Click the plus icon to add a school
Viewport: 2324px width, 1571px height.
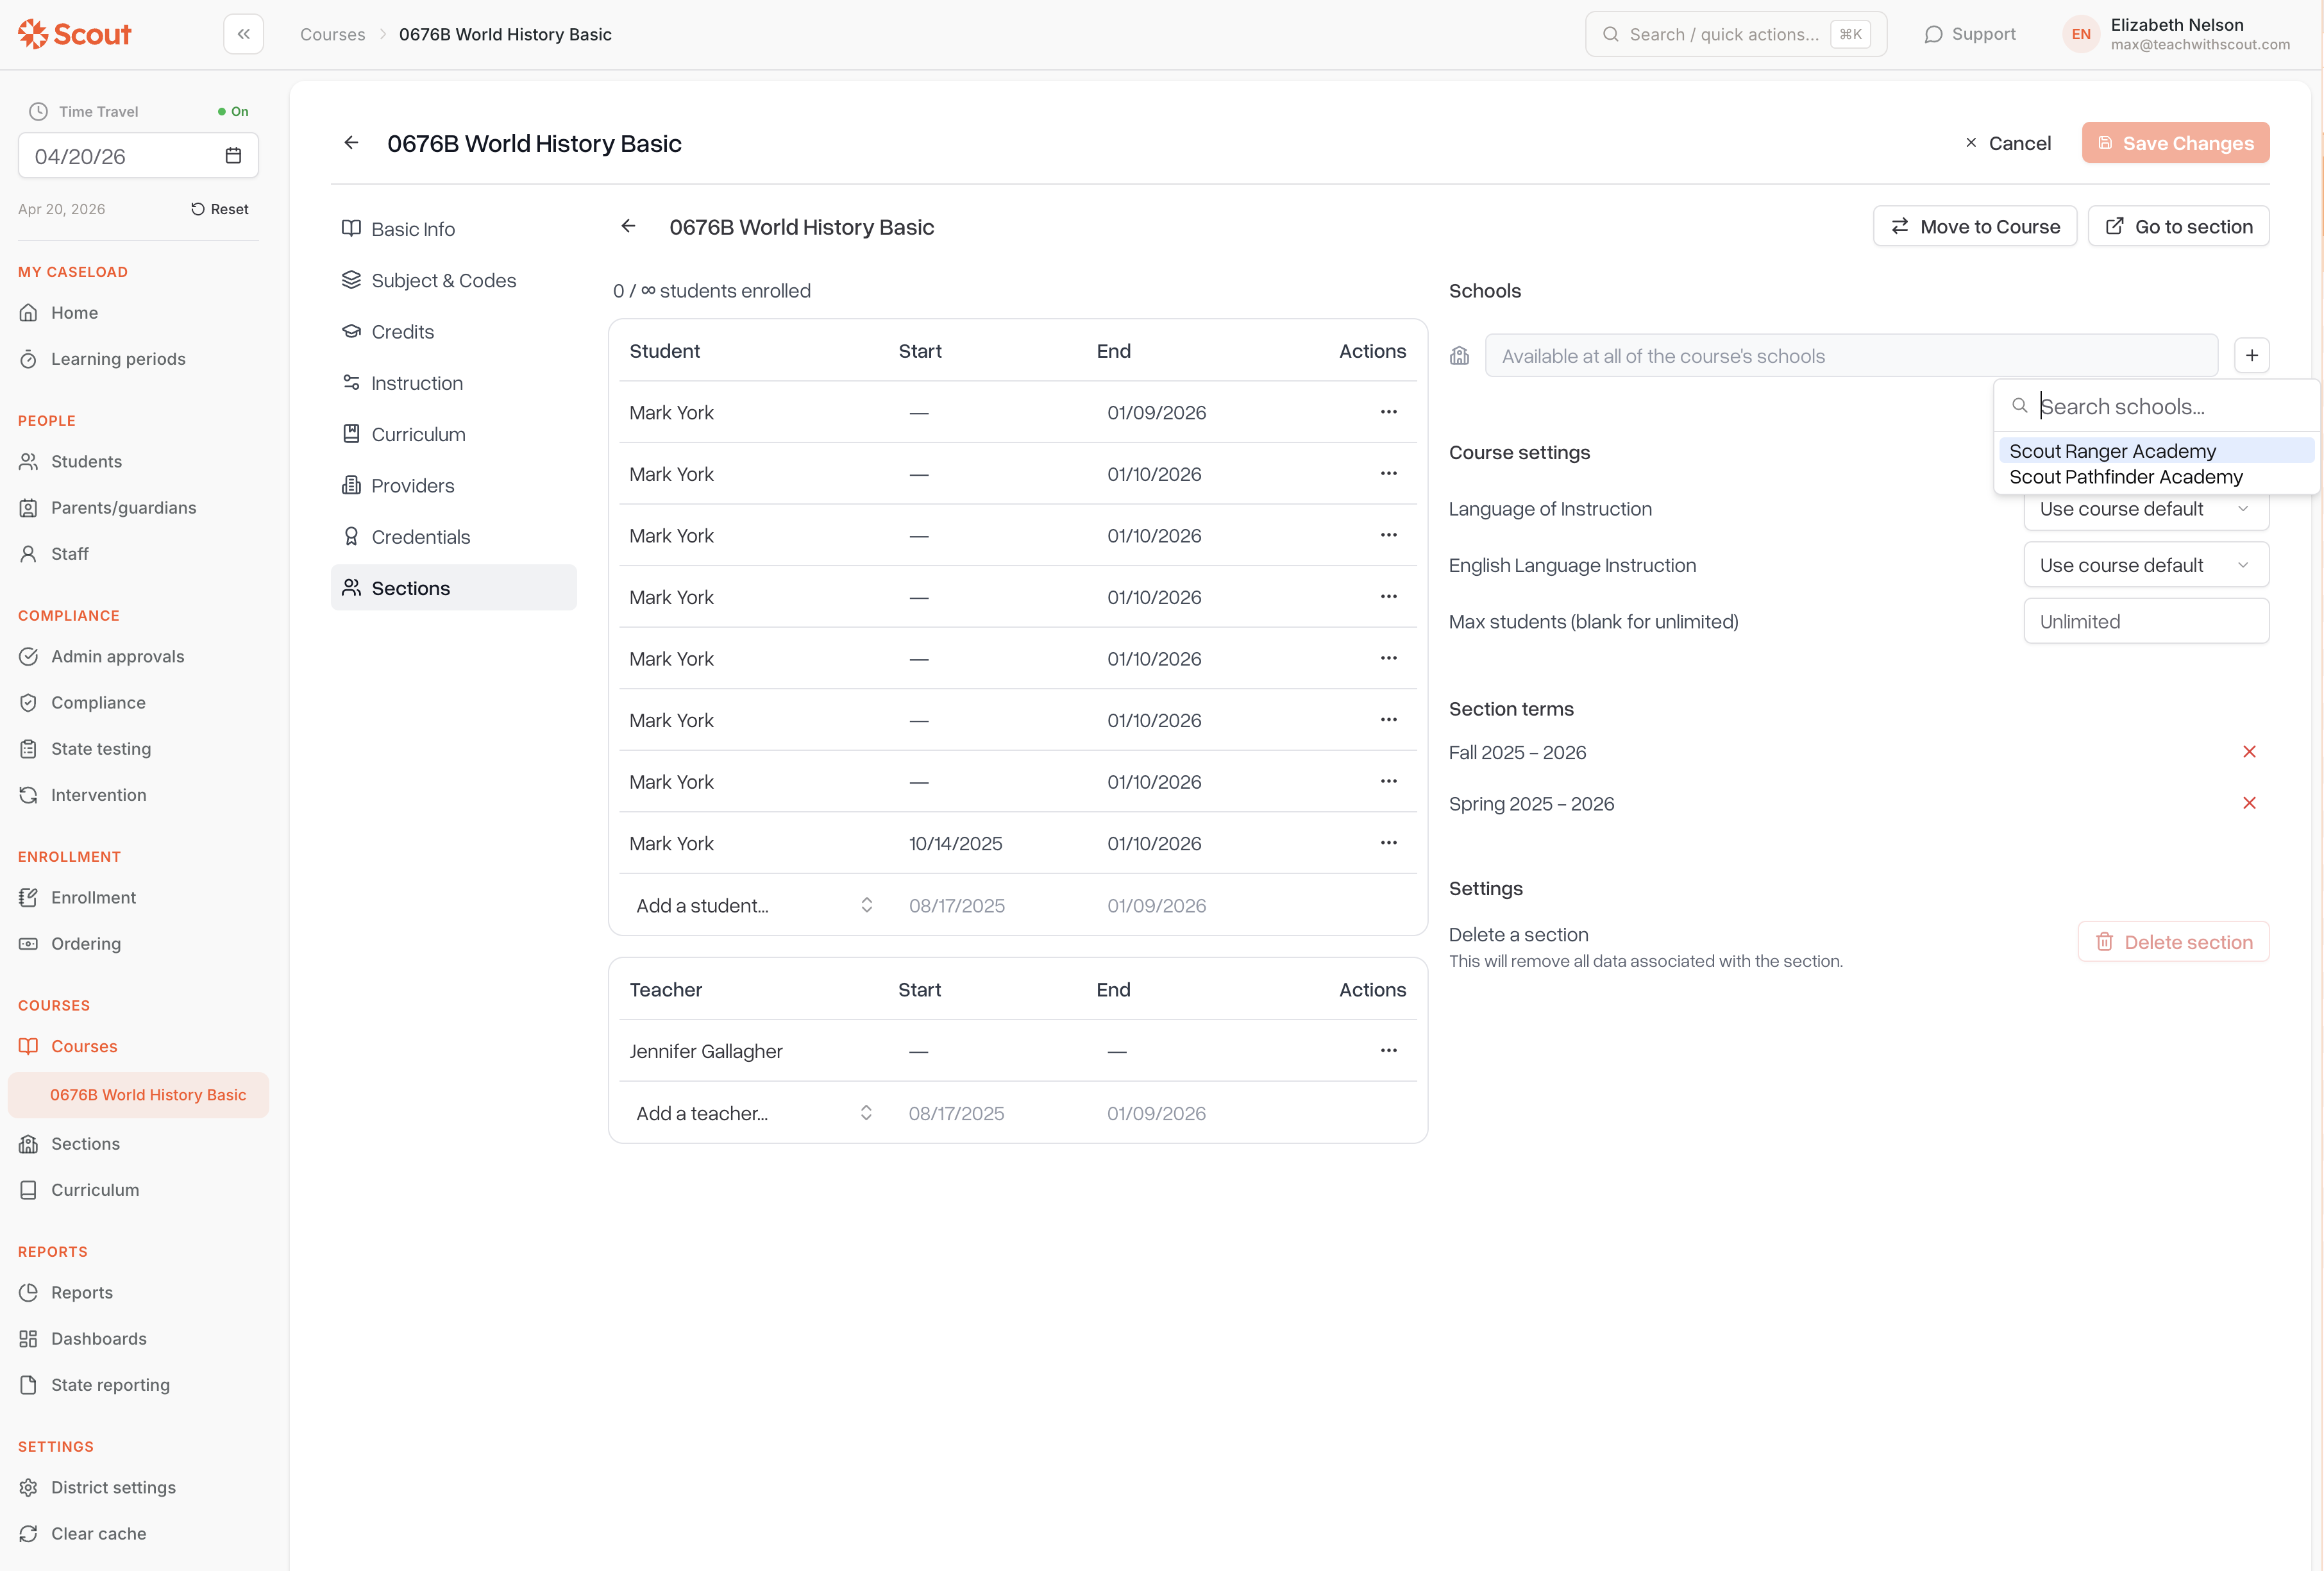[2251, 355]
